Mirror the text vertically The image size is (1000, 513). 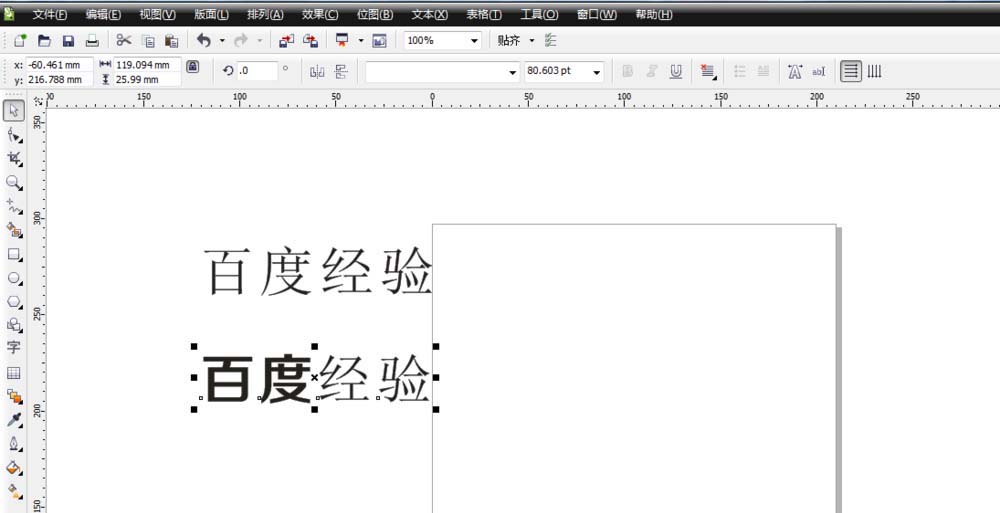341,71
